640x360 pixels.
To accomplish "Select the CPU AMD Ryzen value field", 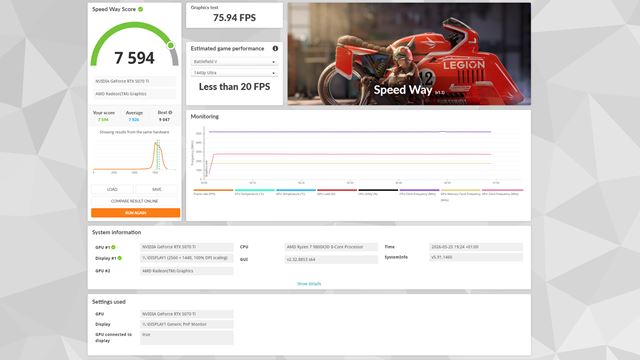I will [x=331, y=247].
